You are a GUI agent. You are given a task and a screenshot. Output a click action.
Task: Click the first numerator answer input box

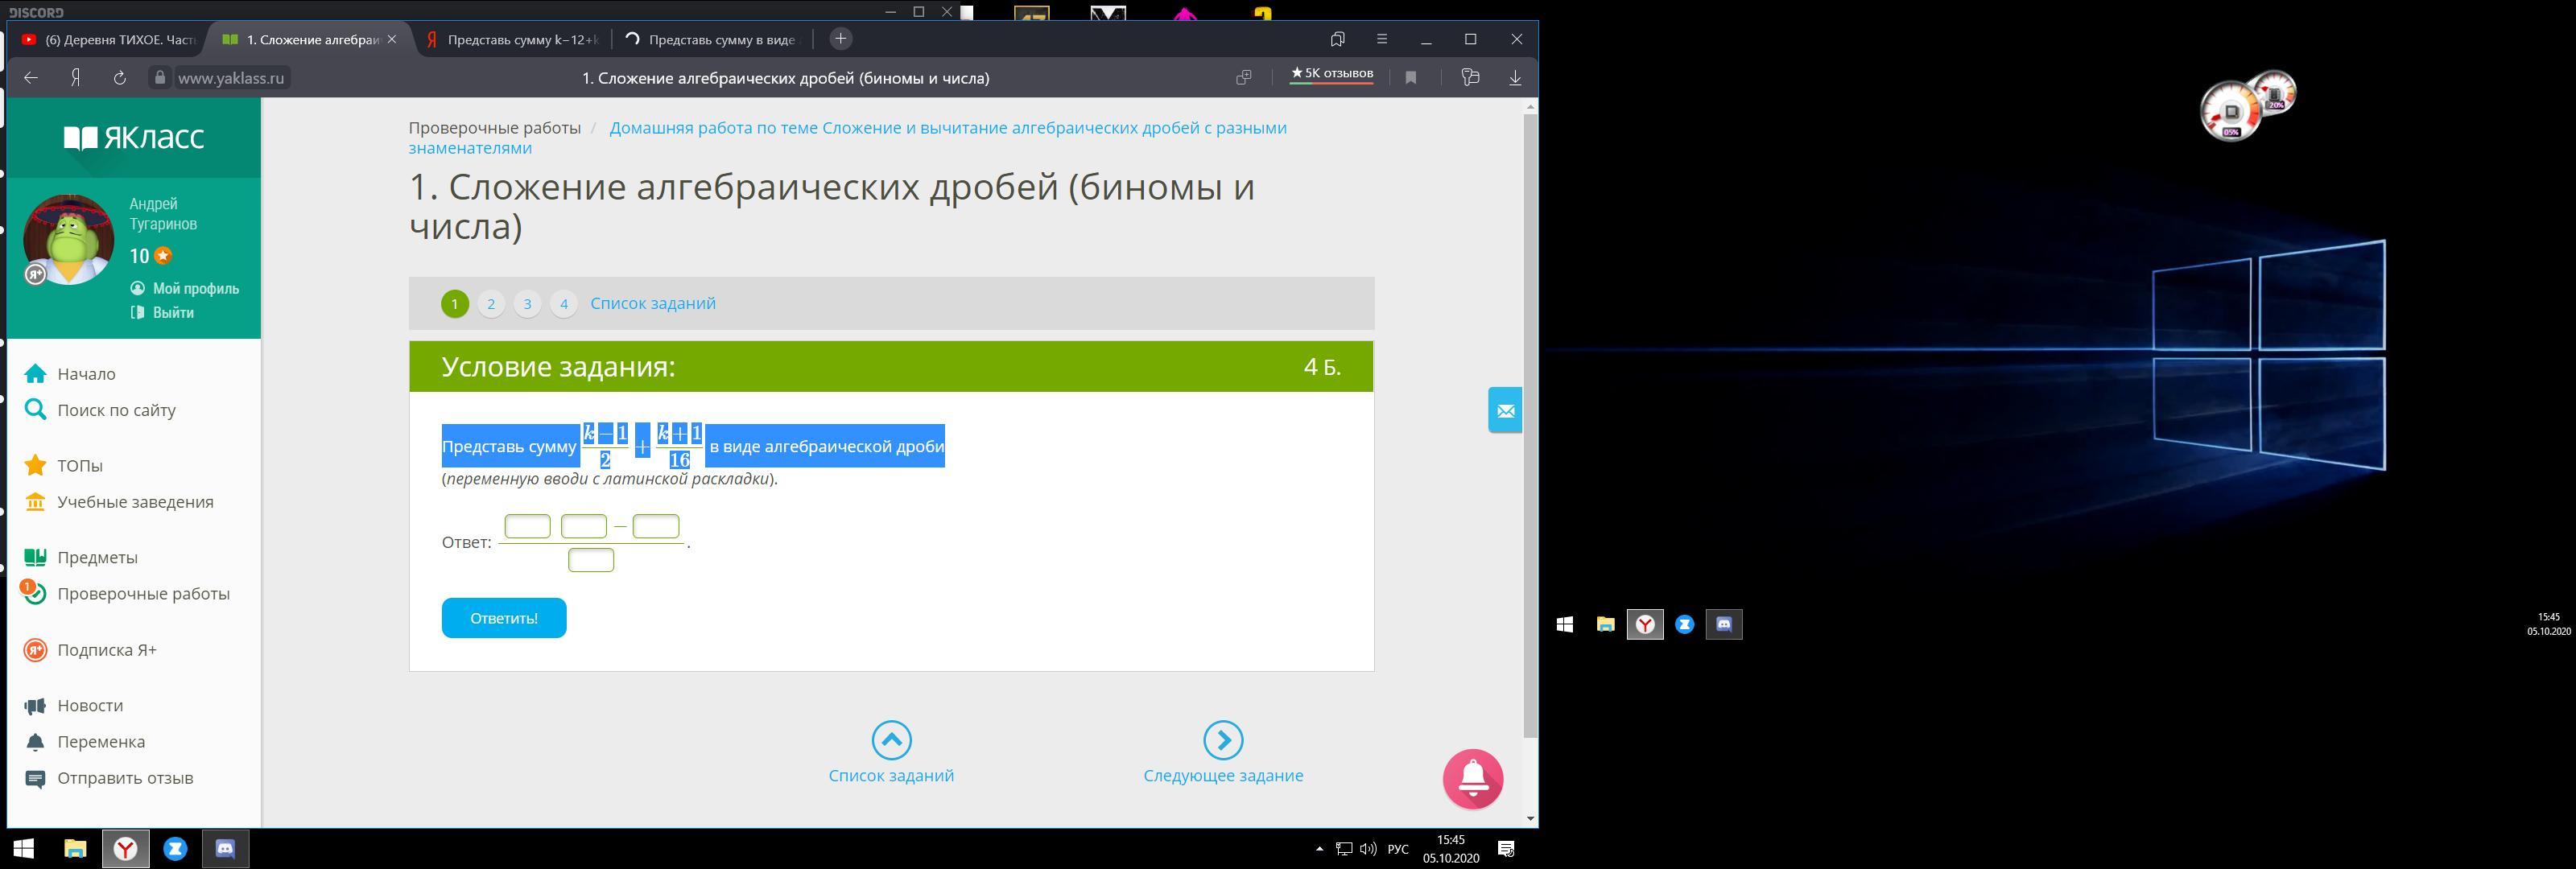527,526
